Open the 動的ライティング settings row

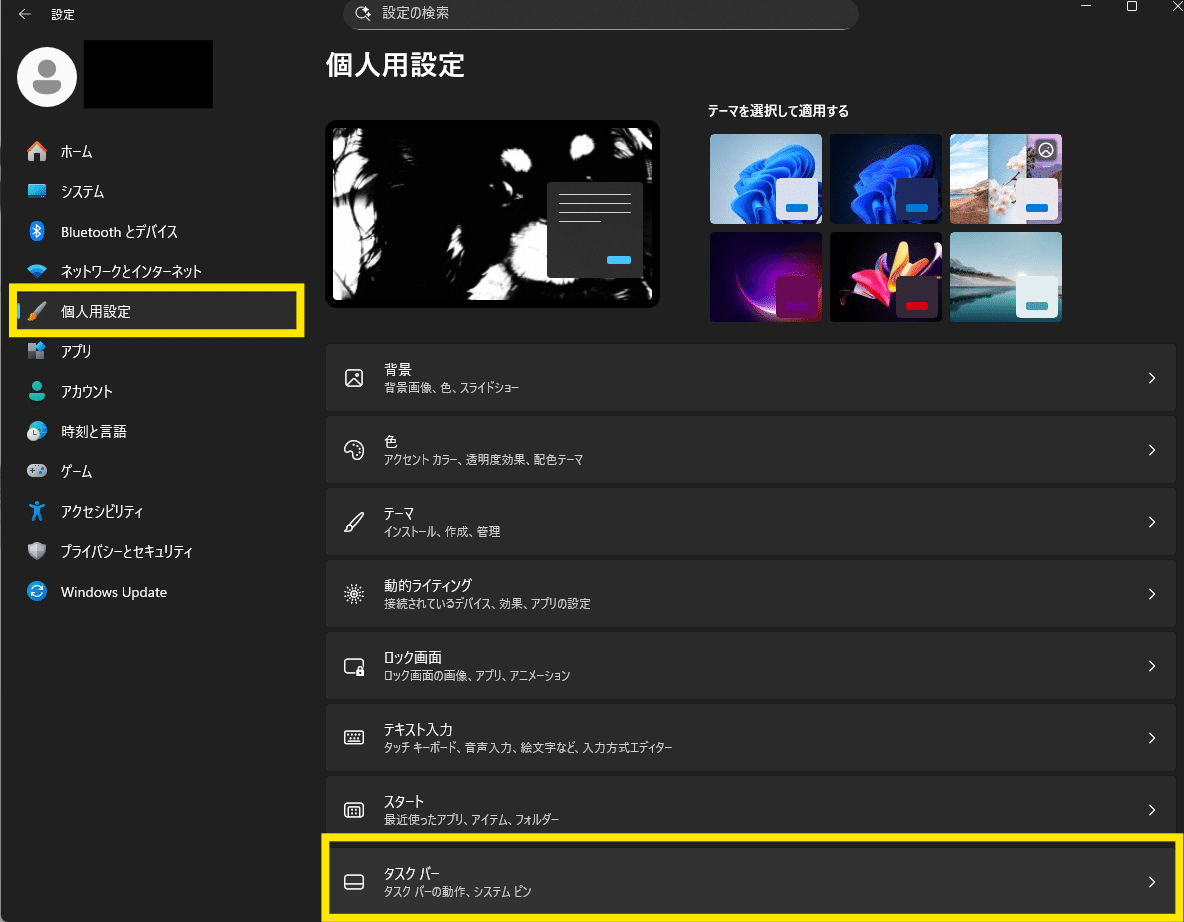(x=750, y=593)
